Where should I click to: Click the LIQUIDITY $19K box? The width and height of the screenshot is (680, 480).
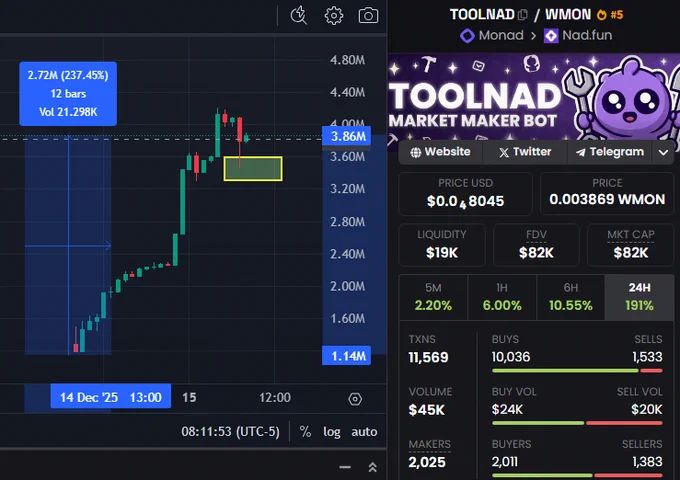(x=441, y=245)
